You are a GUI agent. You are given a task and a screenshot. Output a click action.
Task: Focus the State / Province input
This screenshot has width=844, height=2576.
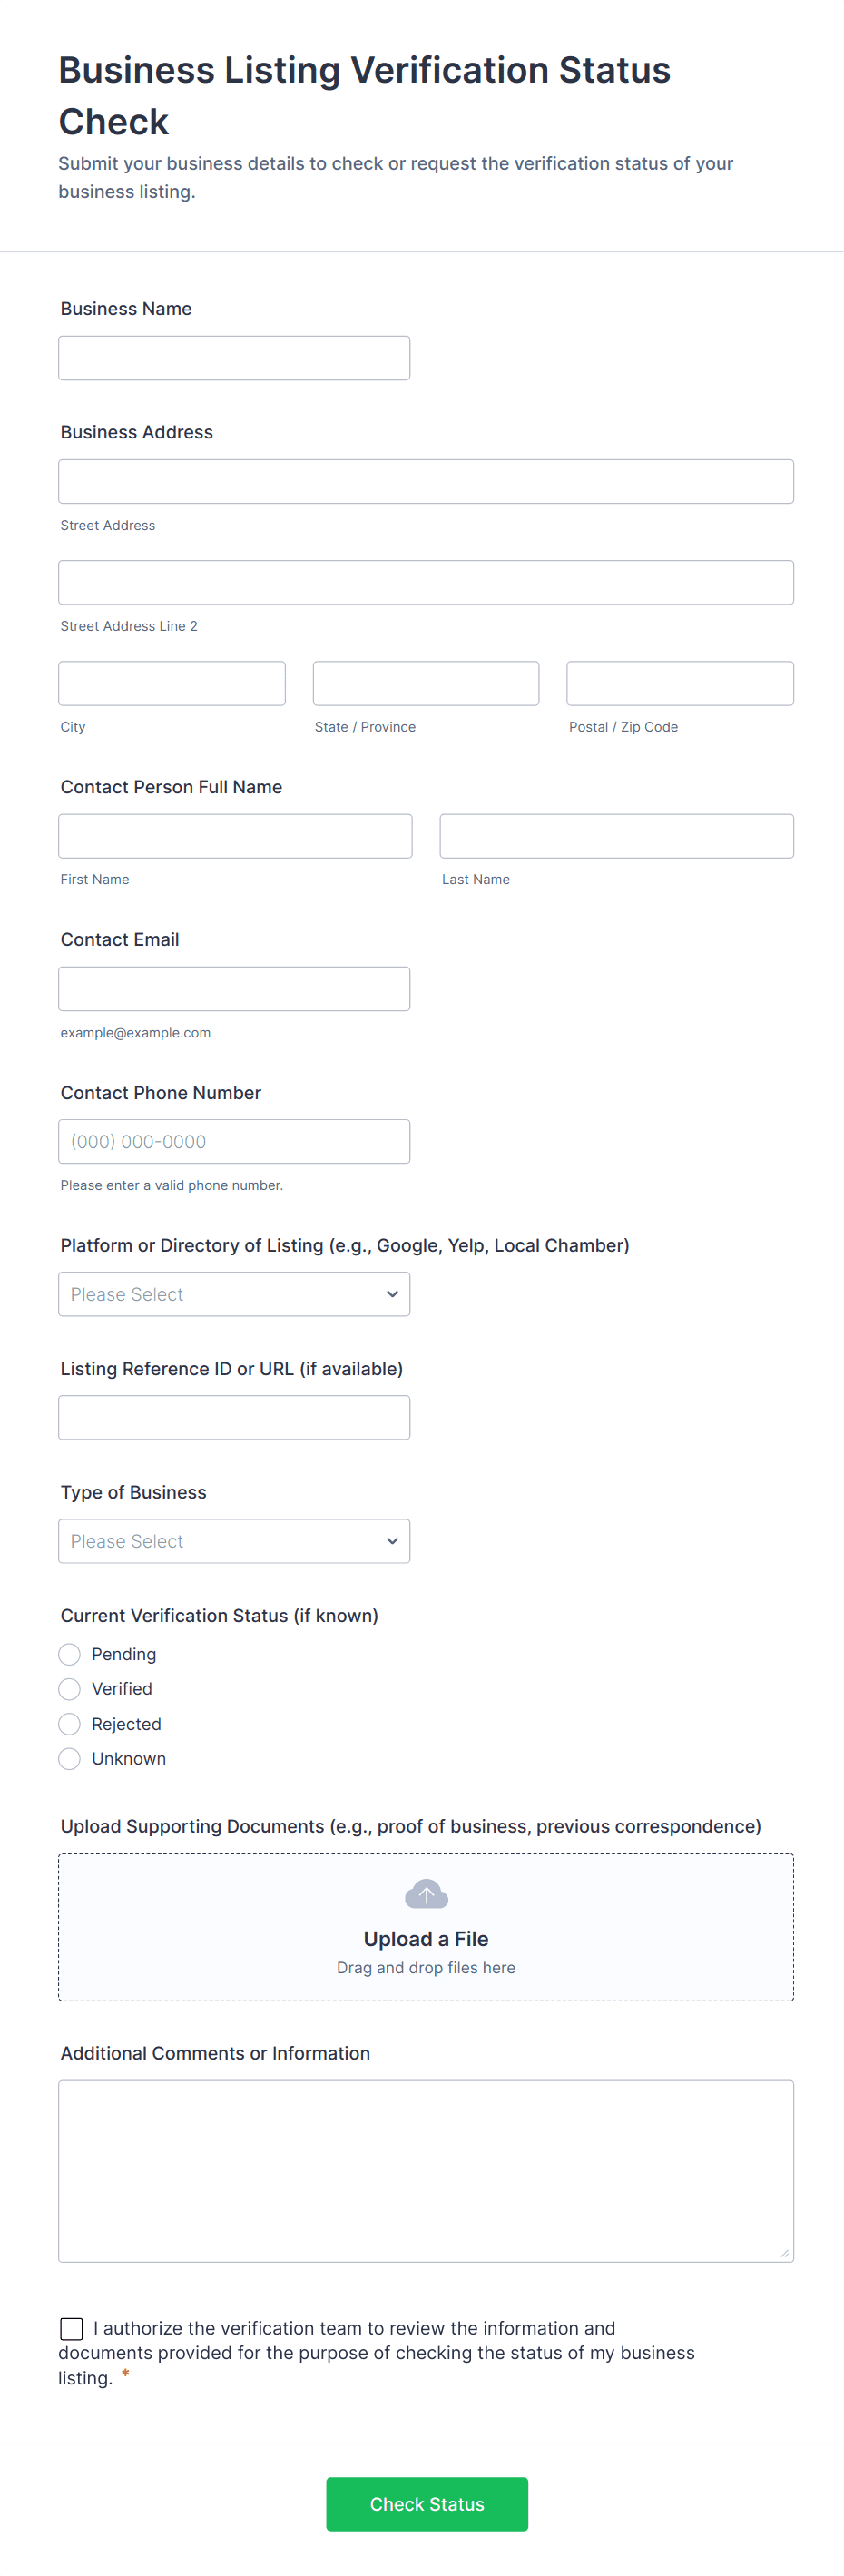coord(426,683)
